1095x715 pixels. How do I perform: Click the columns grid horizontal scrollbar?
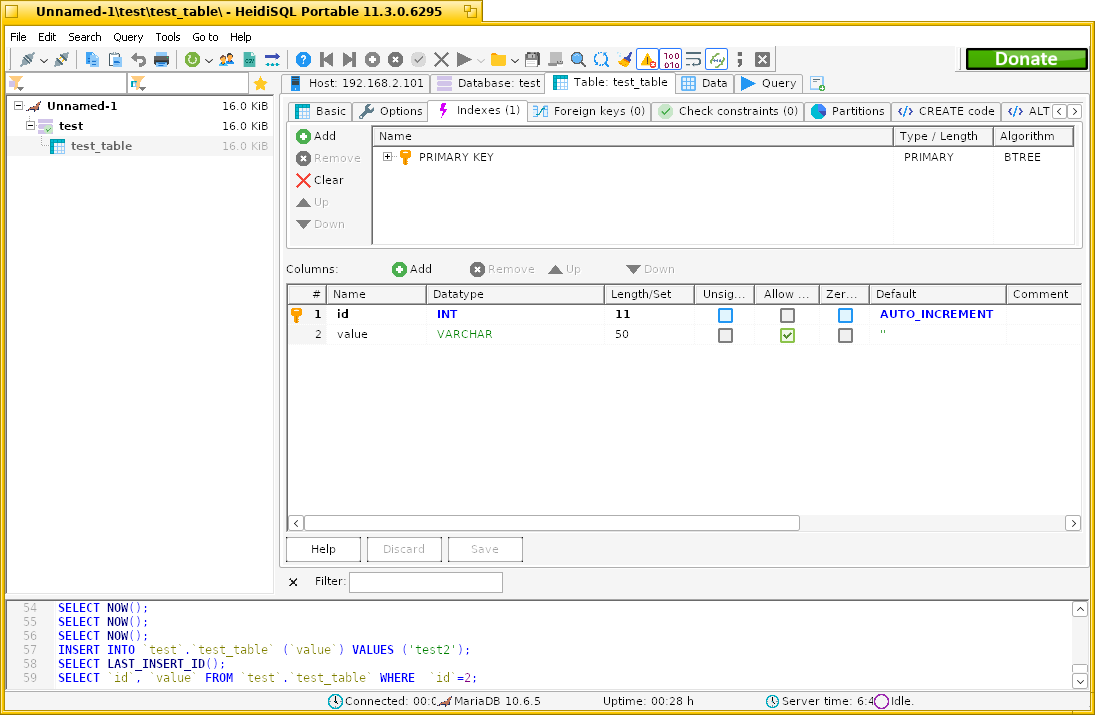tap(552, 523)
